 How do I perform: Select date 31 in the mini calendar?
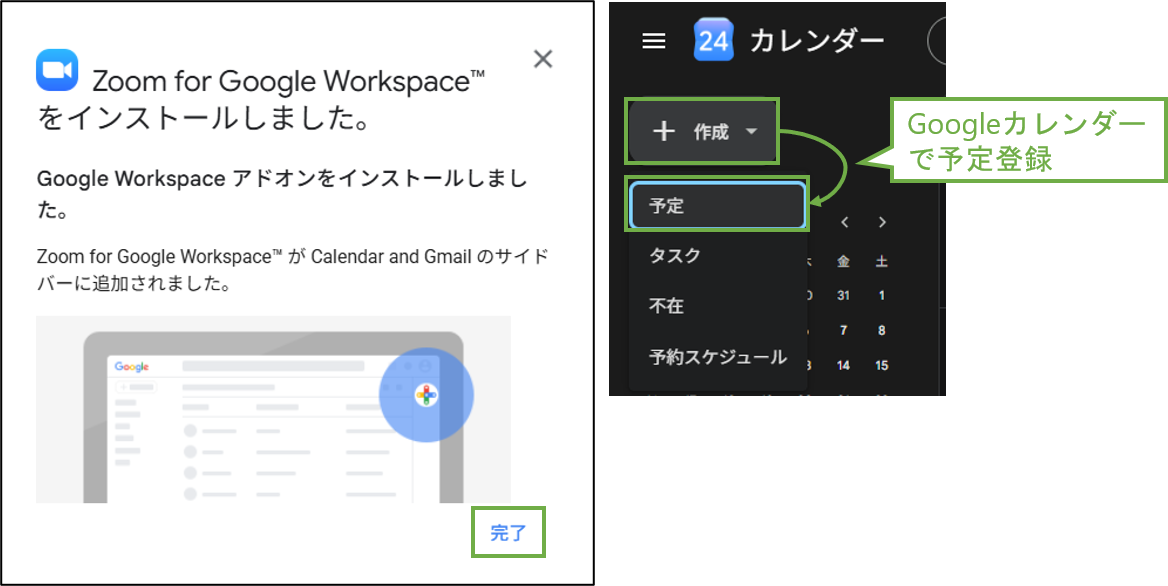pyautogui.click(x=843, y=296)
